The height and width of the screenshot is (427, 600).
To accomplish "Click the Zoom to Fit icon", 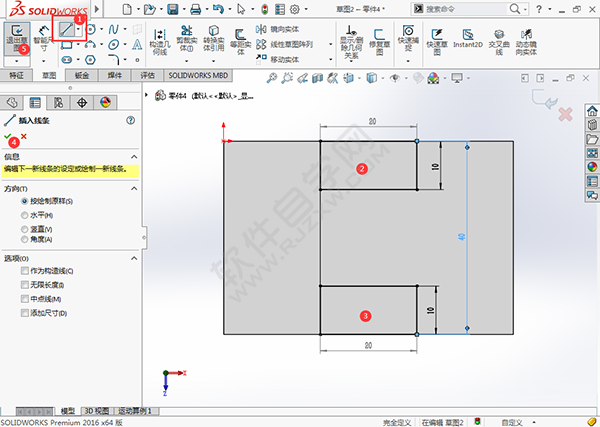I will click(271, 78).
